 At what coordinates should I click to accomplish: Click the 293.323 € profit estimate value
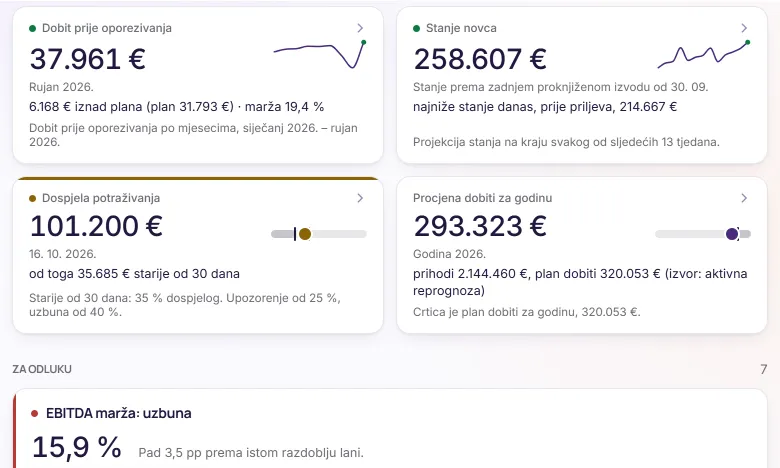480,226
